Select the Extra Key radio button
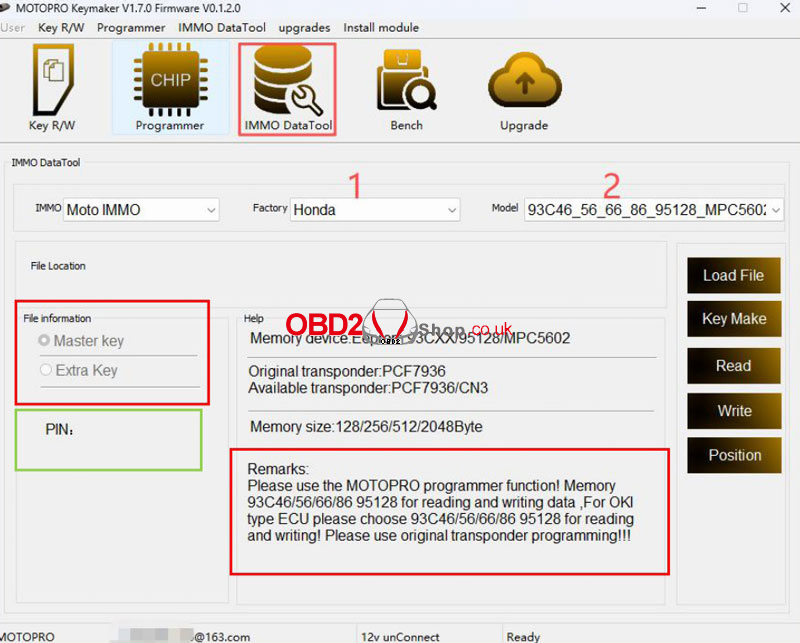800x643 pixels. click(45, 369)
